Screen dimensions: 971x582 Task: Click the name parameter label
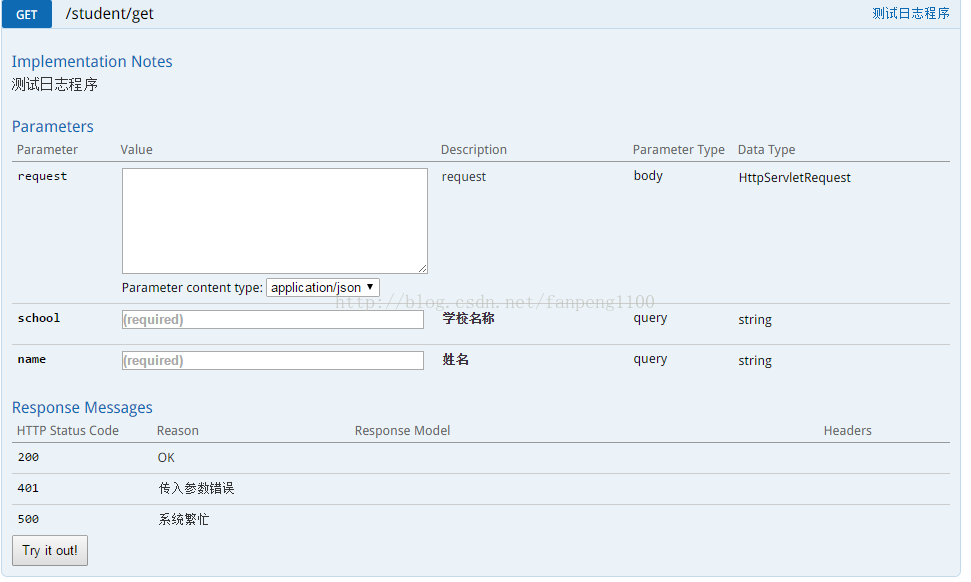32,359
